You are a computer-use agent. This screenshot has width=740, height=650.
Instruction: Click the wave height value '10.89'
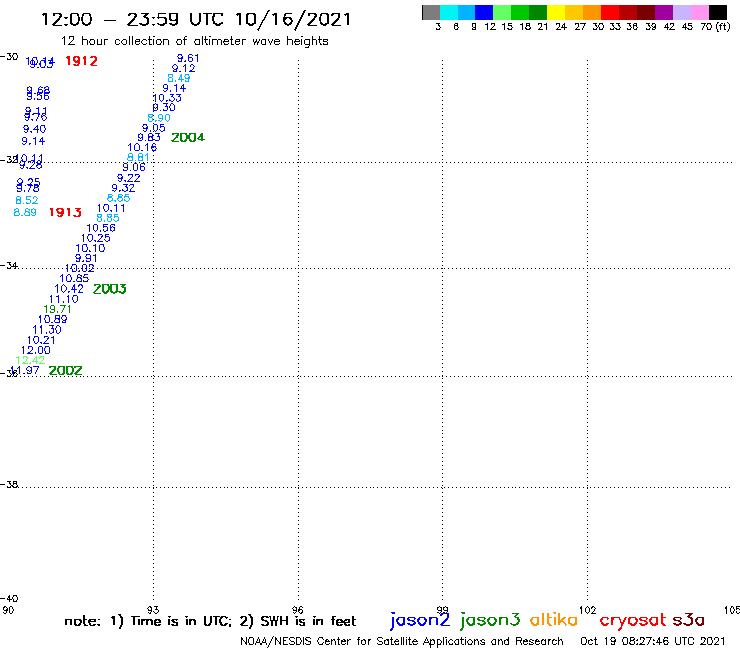52,319
